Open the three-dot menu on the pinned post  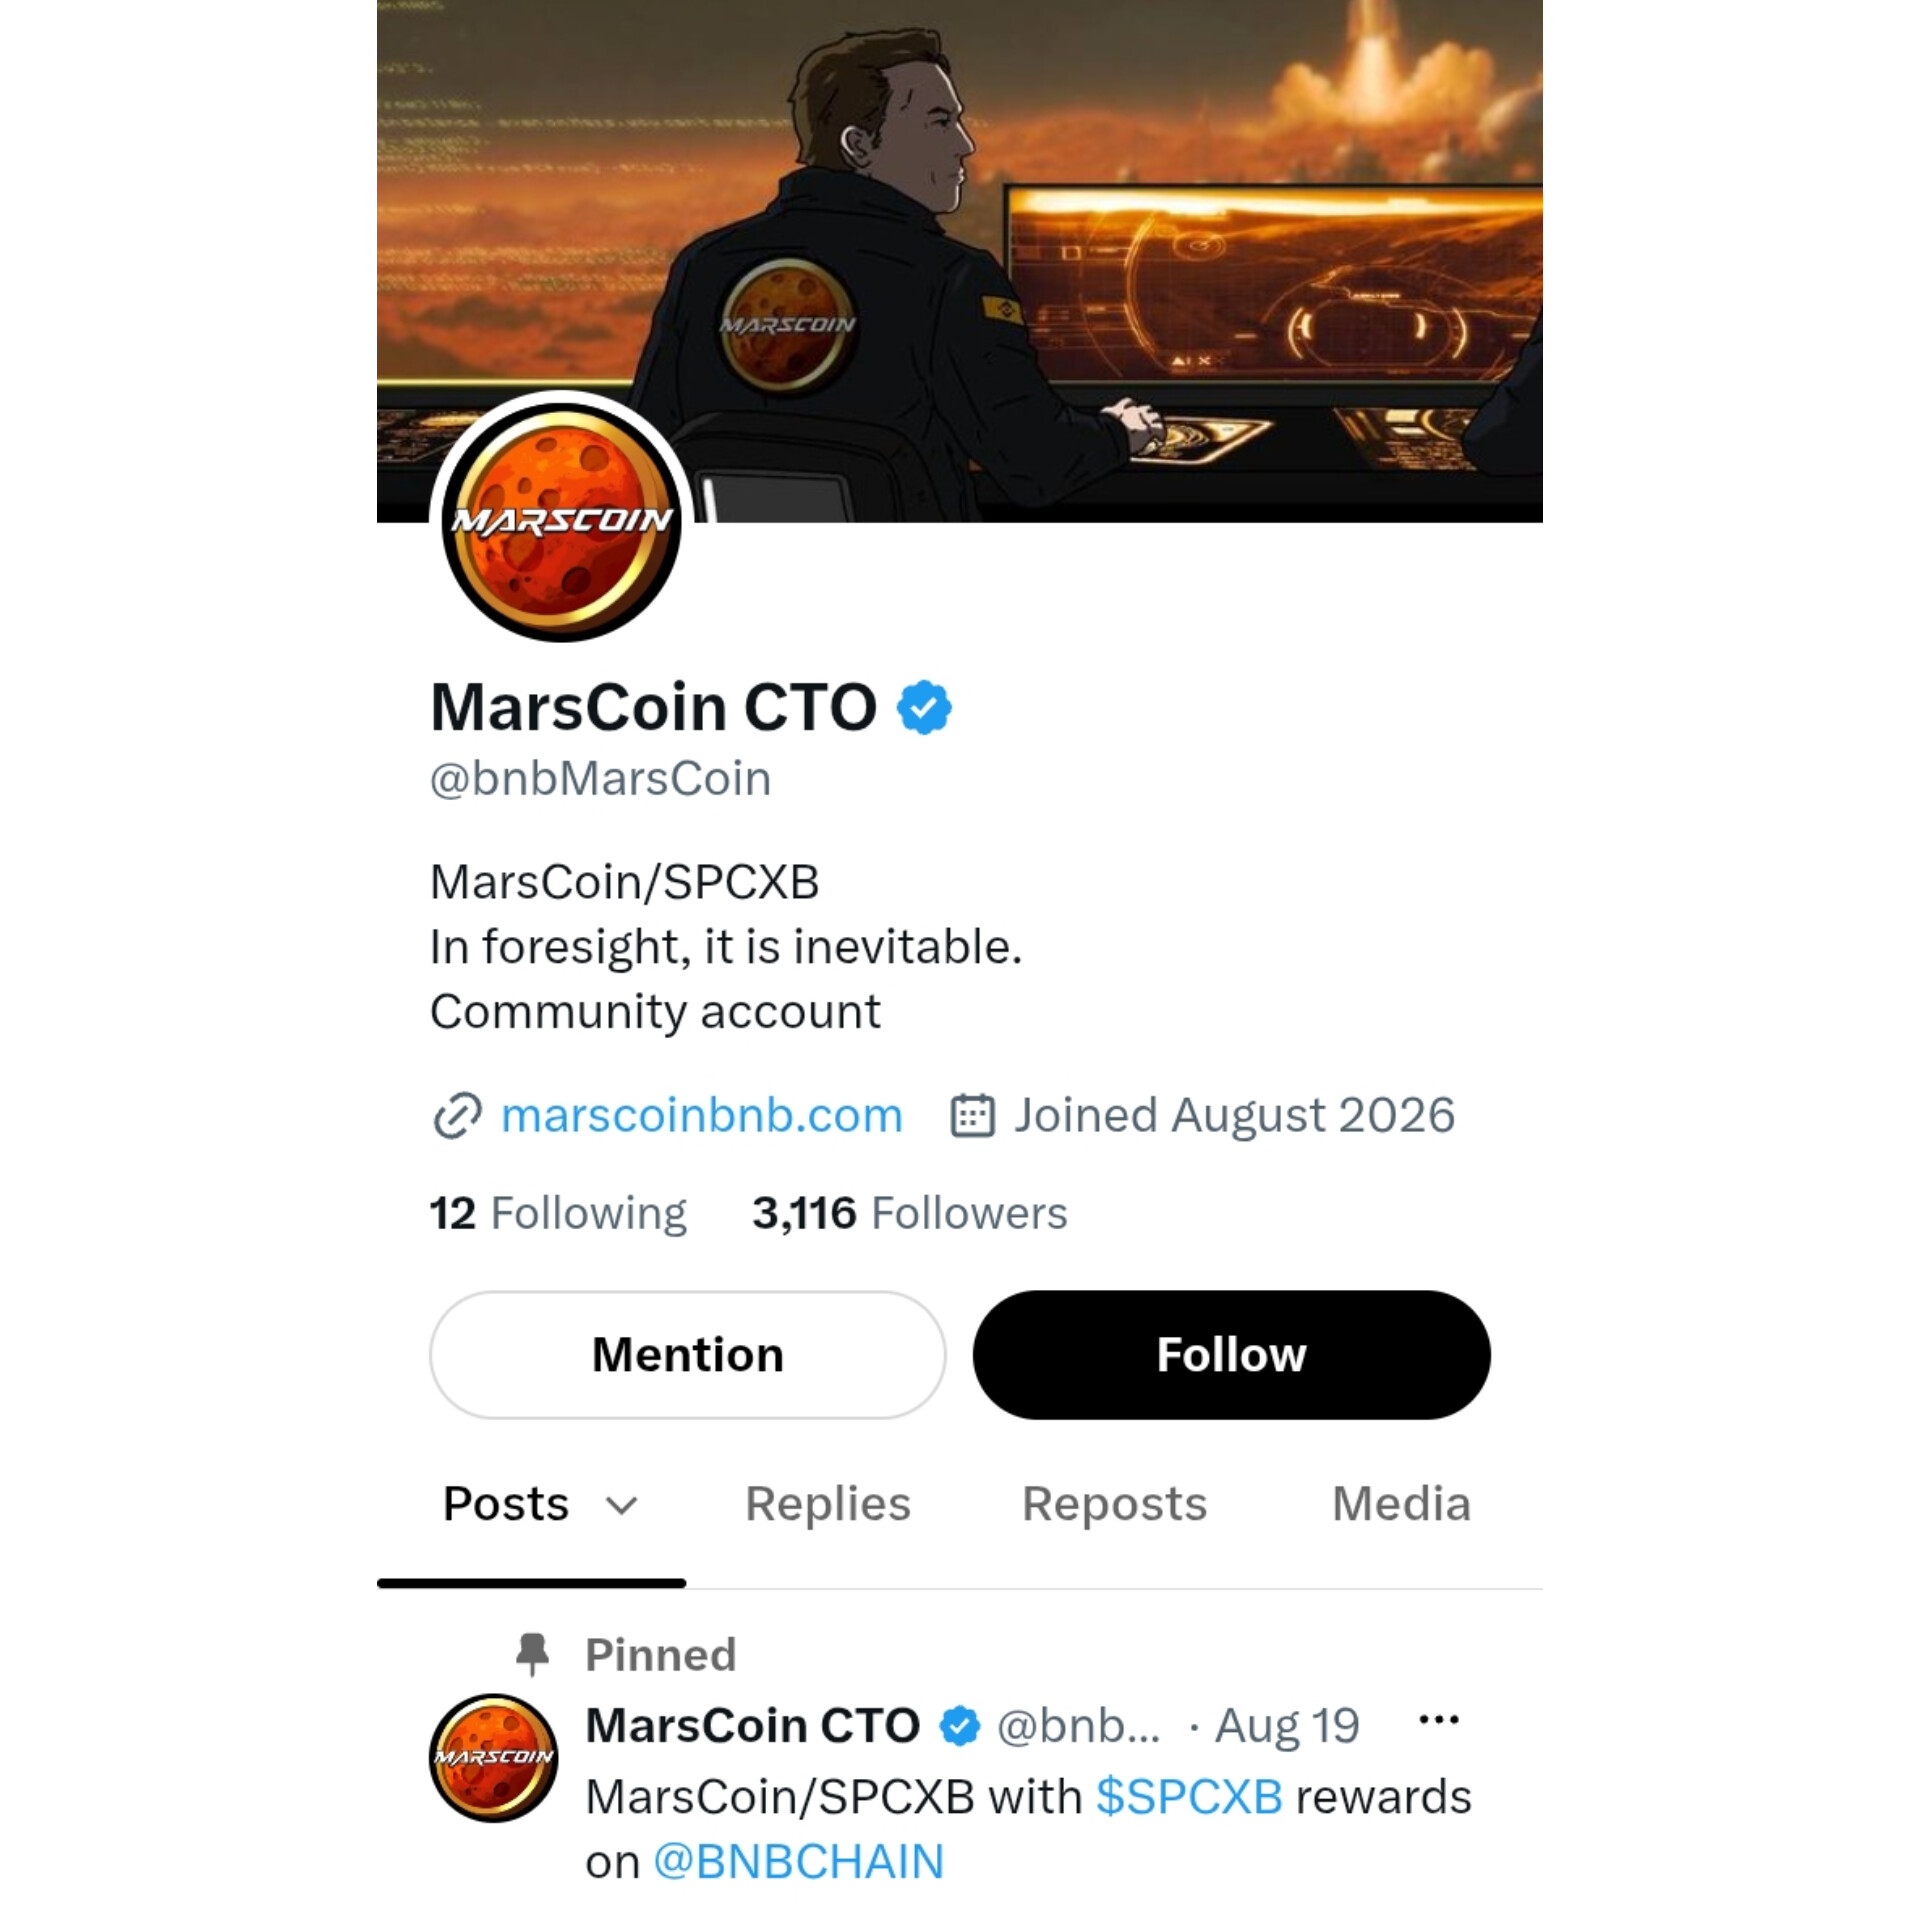pyautogui.click(x=1438, y=1720)
